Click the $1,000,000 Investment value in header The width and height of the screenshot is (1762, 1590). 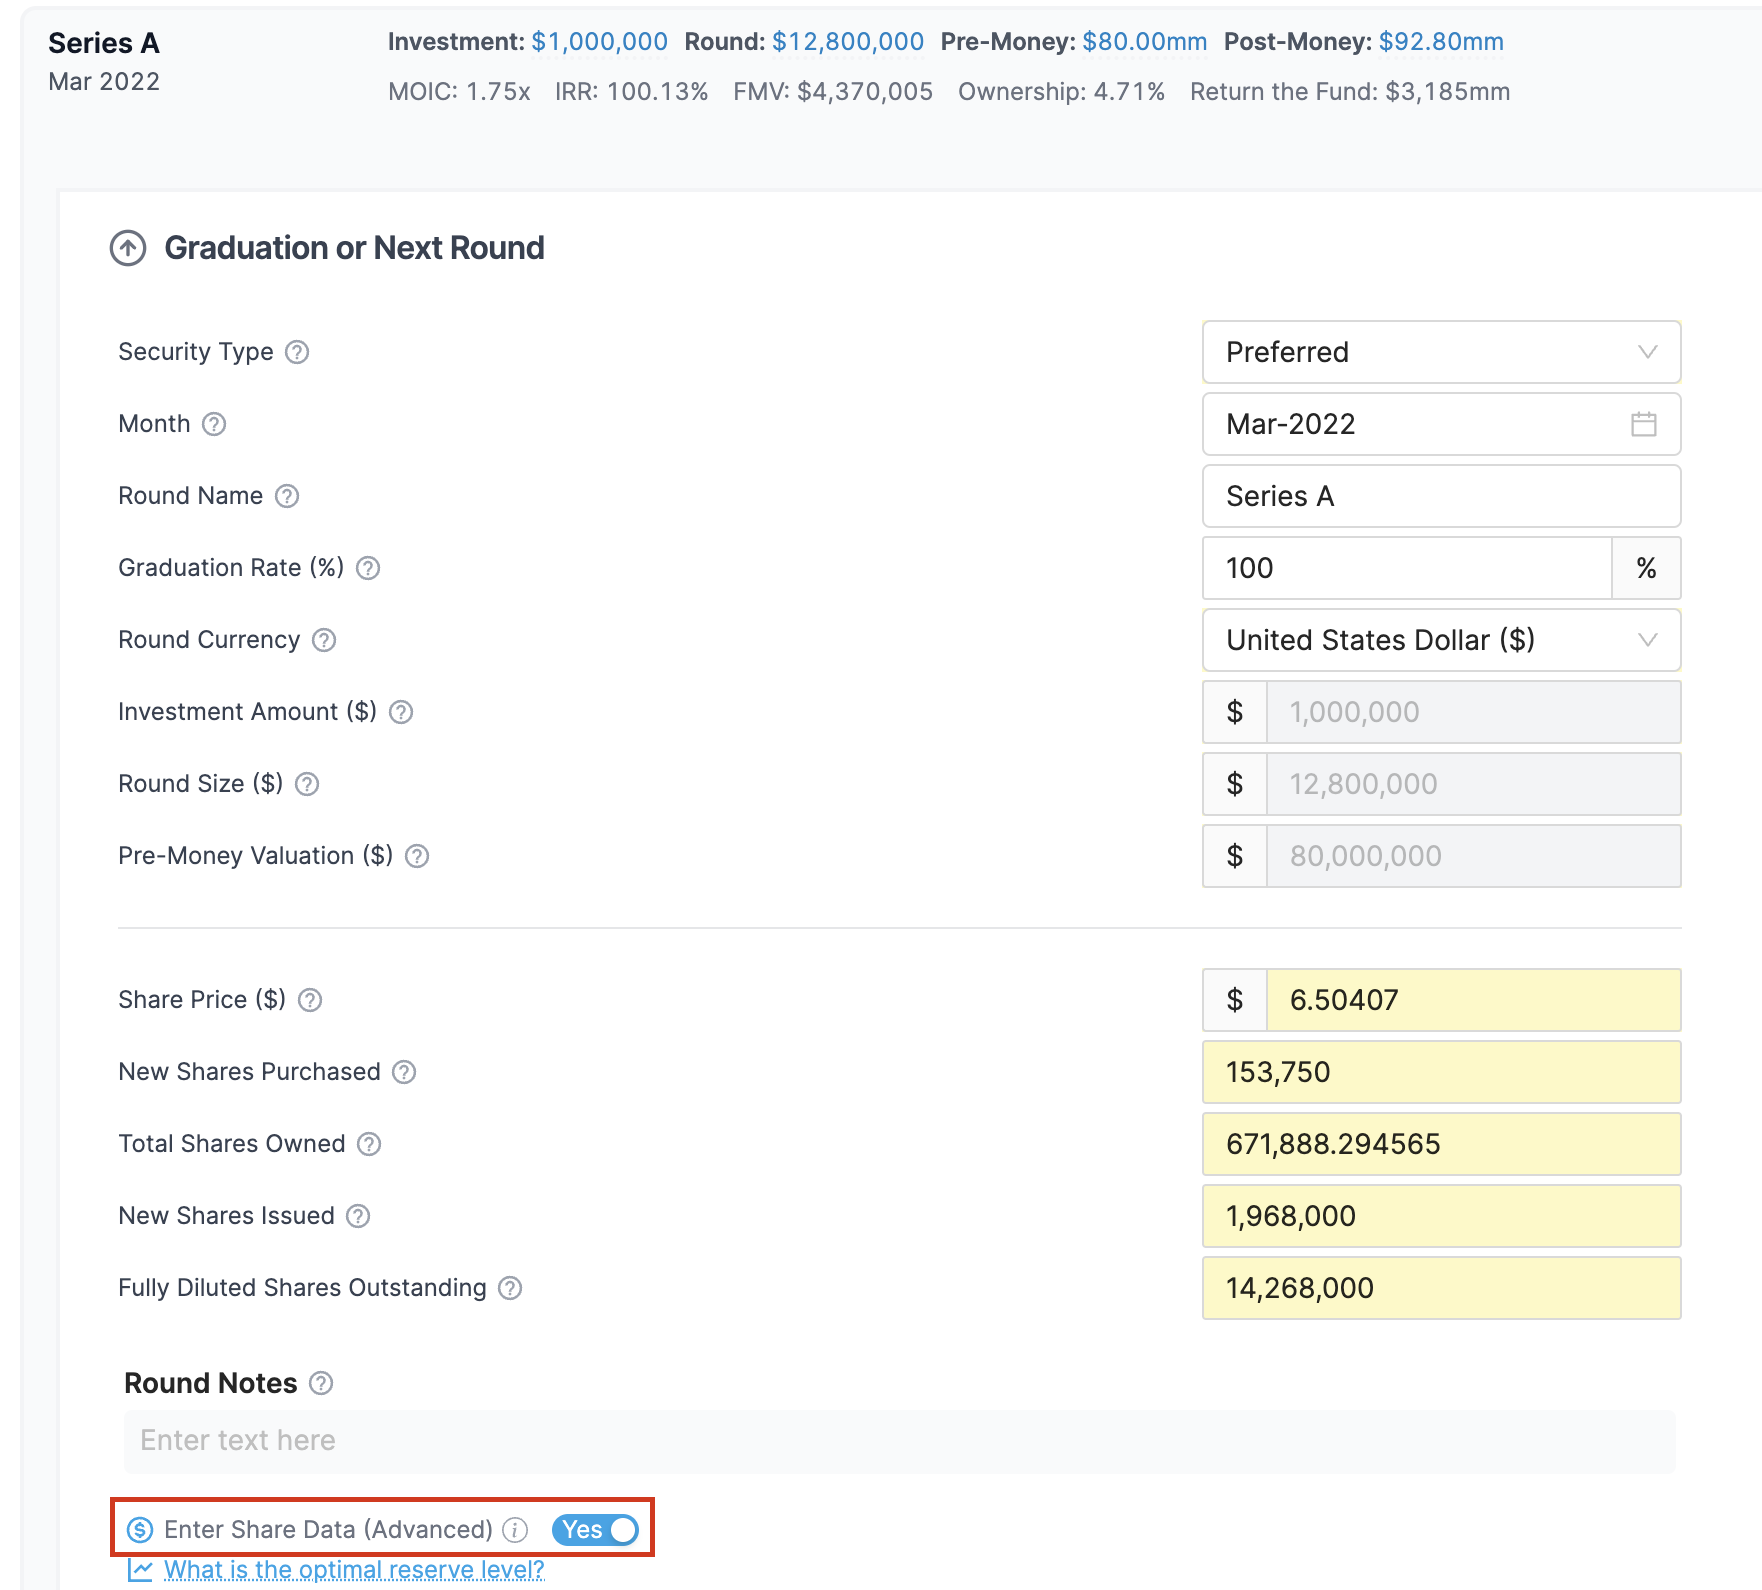coord(599,42)
